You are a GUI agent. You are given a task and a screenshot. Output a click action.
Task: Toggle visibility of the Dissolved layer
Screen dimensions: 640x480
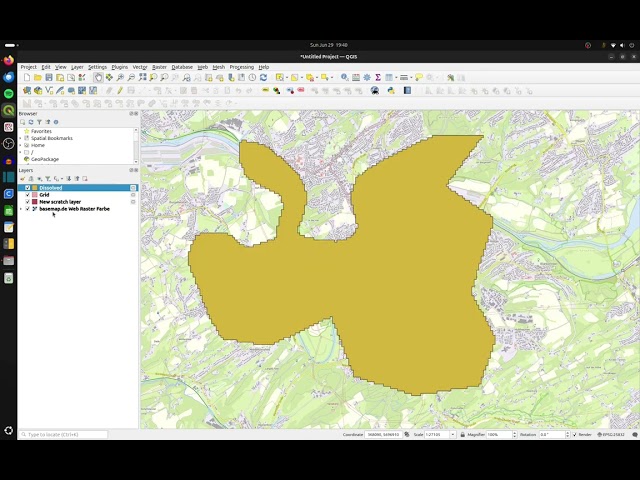[x=28, y=188]
